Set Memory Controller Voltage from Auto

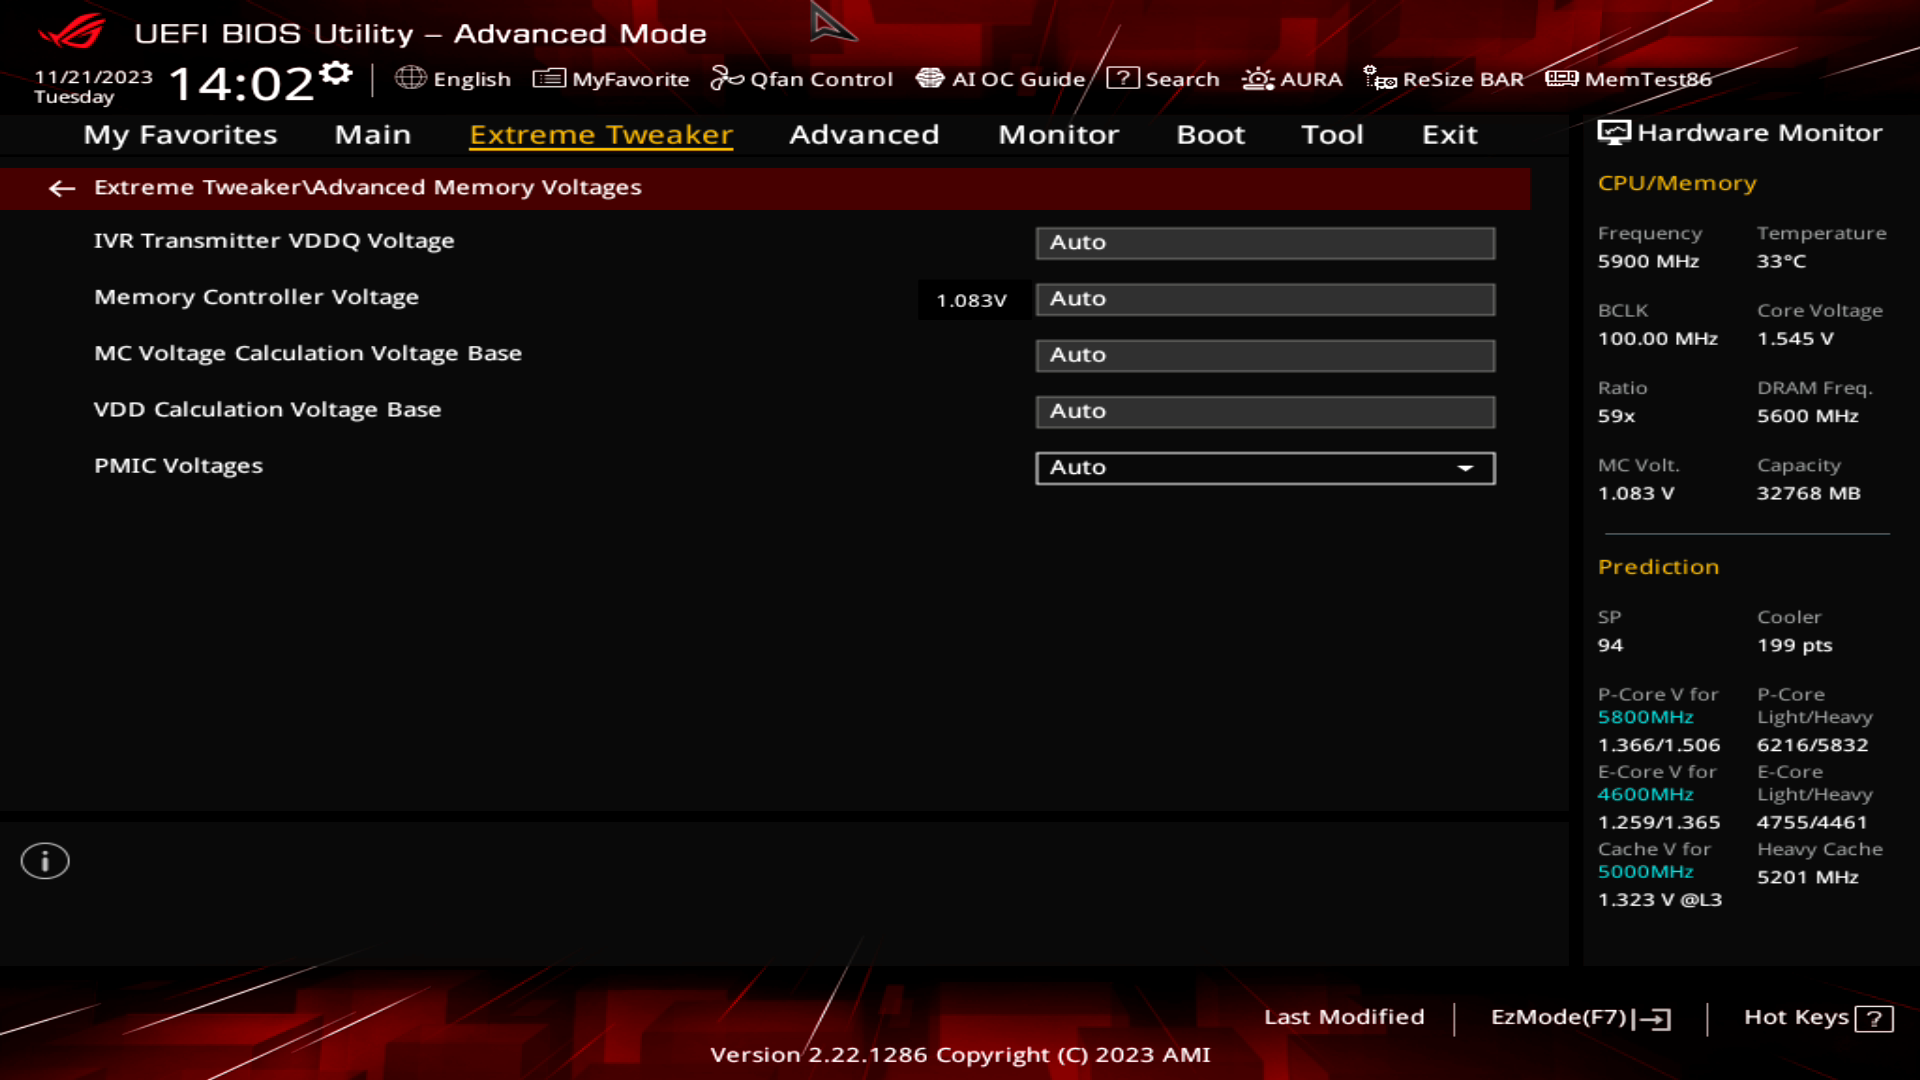1264,298
